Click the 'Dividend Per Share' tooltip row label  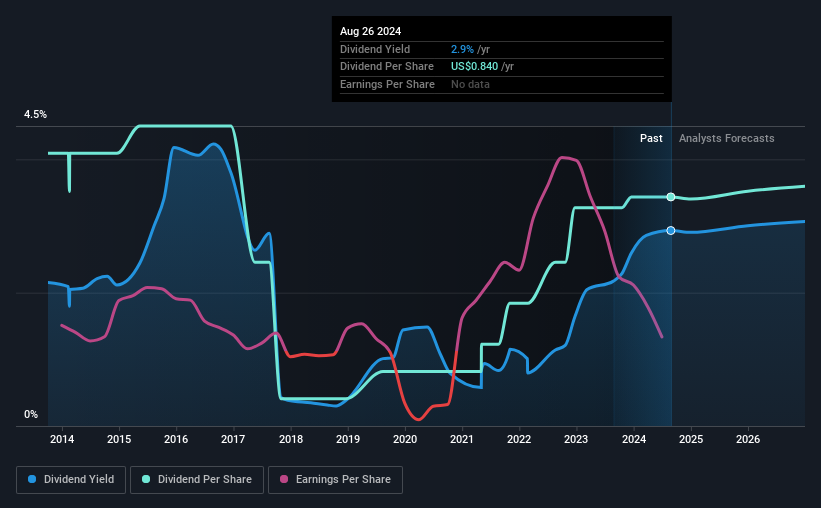386,67
